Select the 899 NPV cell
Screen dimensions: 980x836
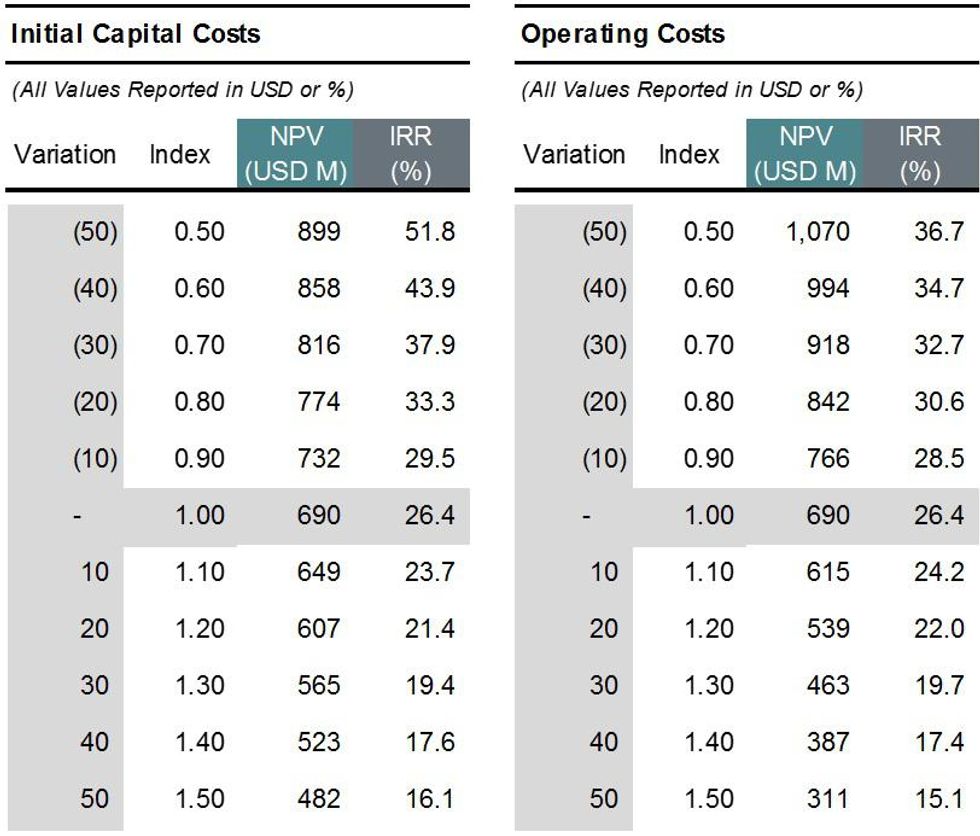point(318,232)
